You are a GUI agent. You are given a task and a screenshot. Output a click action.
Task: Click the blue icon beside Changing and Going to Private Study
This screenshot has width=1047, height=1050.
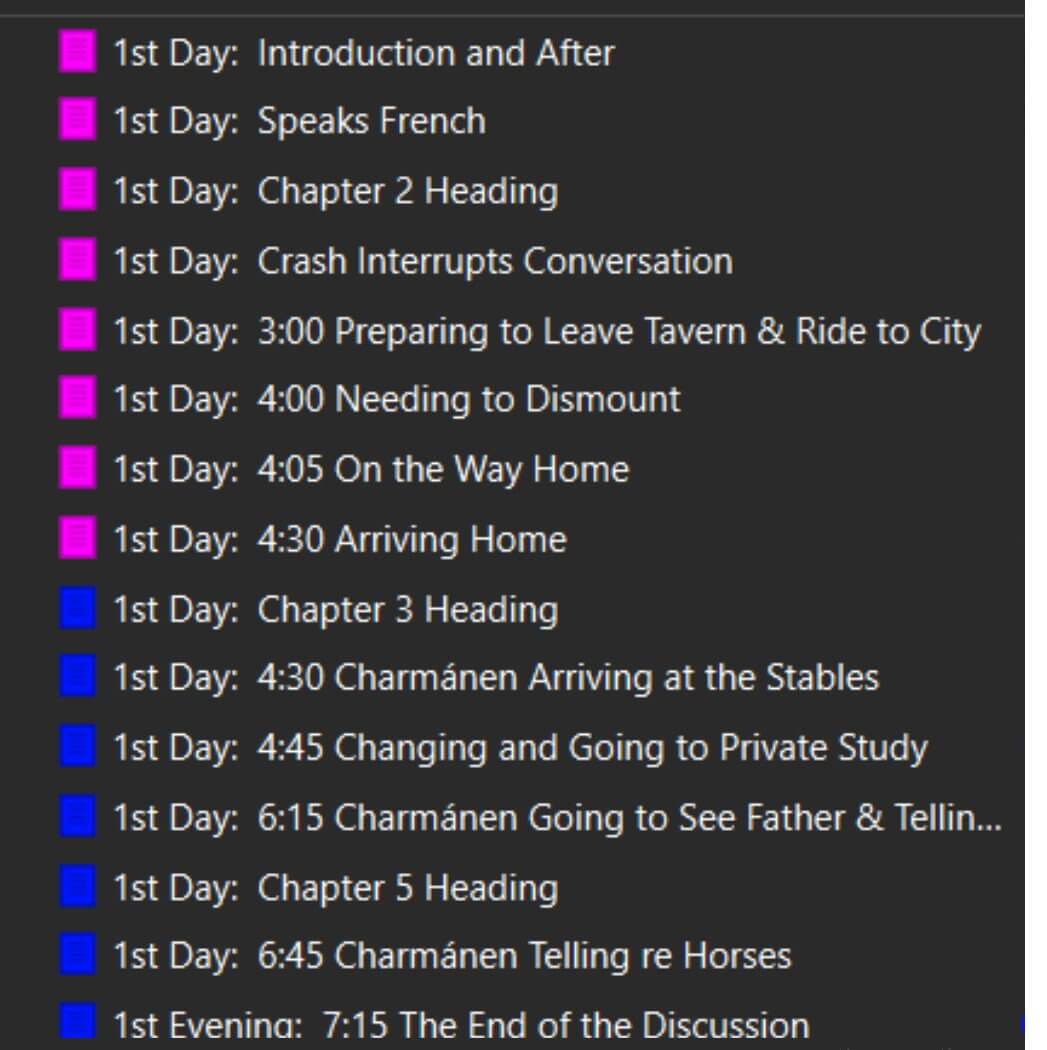click(x=78, y=748)
